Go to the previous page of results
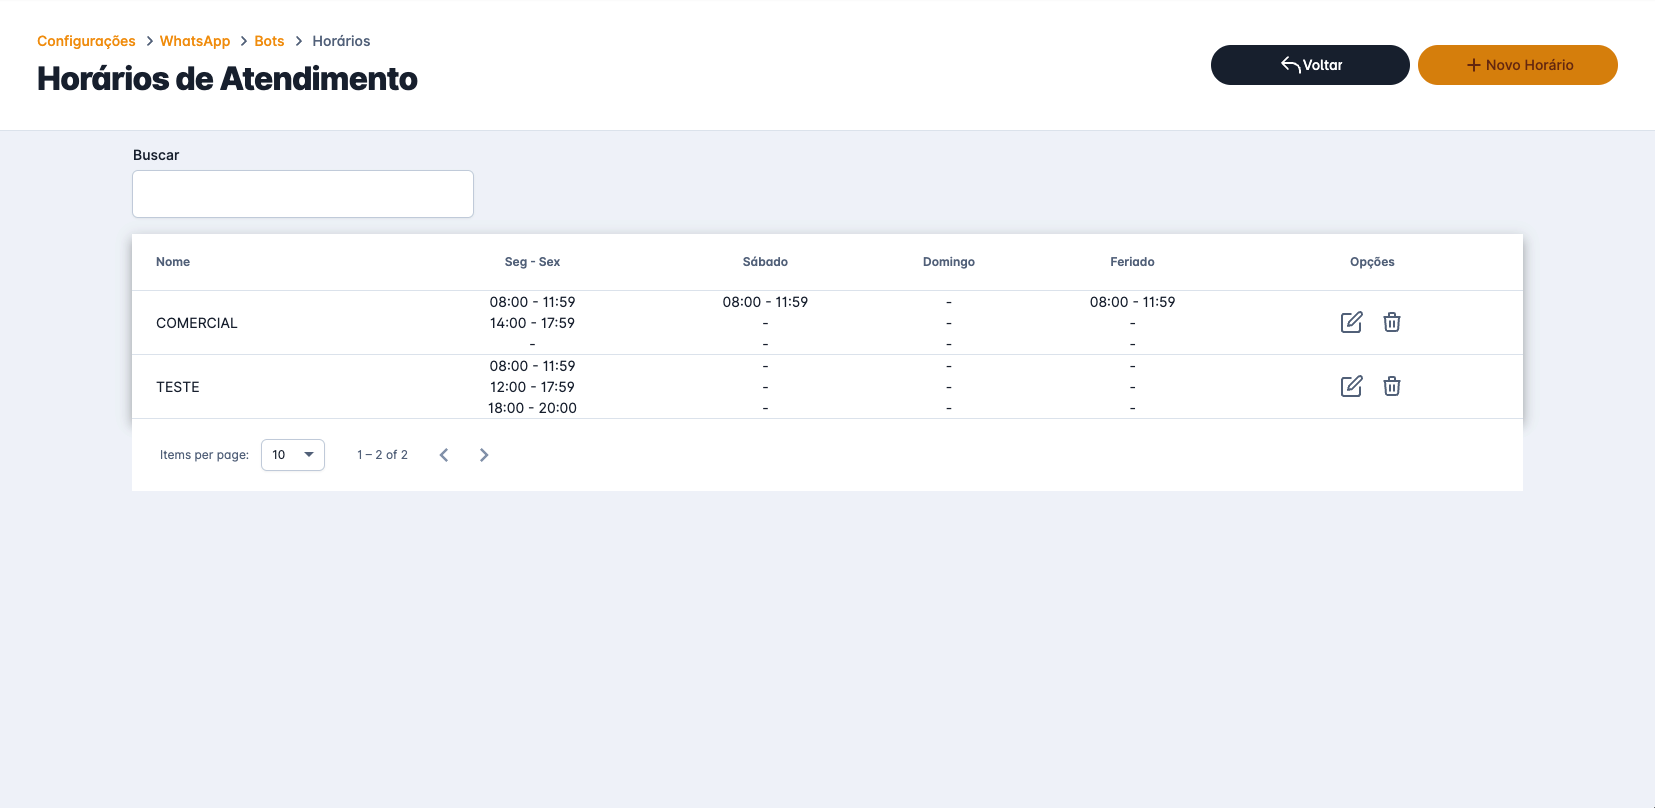Viewport: 1655px width, 808px height. (x=444, y=455)
